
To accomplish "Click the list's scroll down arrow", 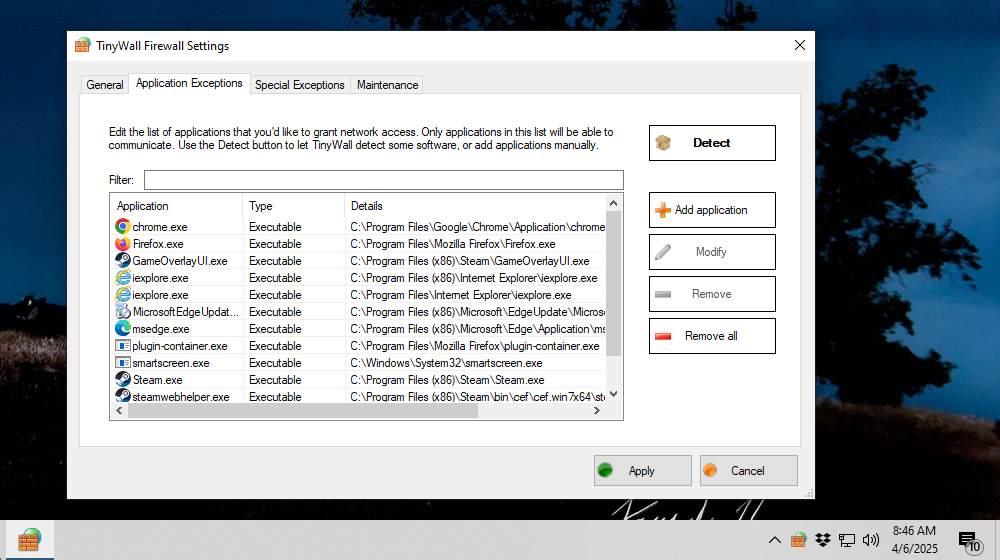I will [x=614, y=394].
